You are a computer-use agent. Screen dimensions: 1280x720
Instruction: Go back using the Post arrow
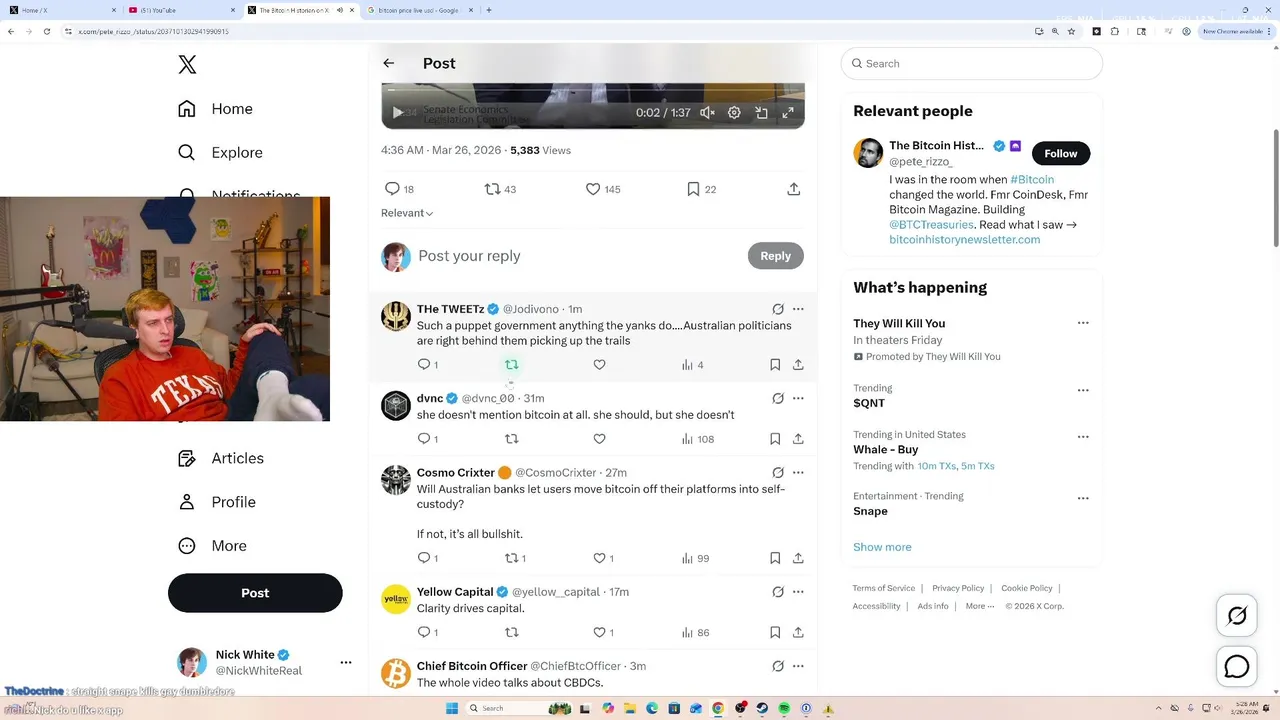(x=389, y=63)
